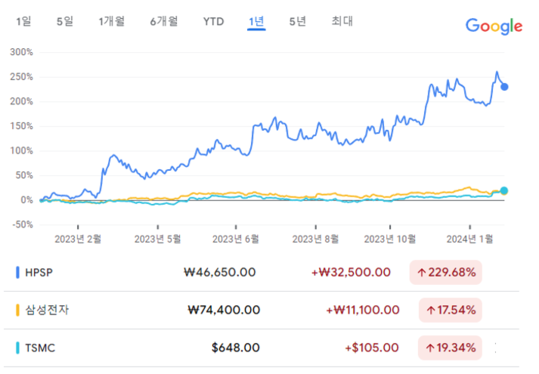Click the blue HPSP color marker
This screenshot has width=539, height=374.
(18, 272)
